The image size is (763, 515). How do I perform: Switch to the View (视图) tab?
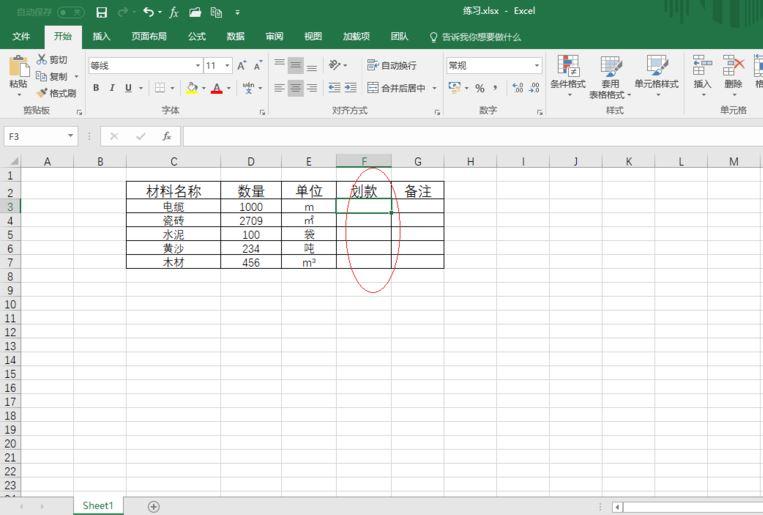(x=313, y=37)
